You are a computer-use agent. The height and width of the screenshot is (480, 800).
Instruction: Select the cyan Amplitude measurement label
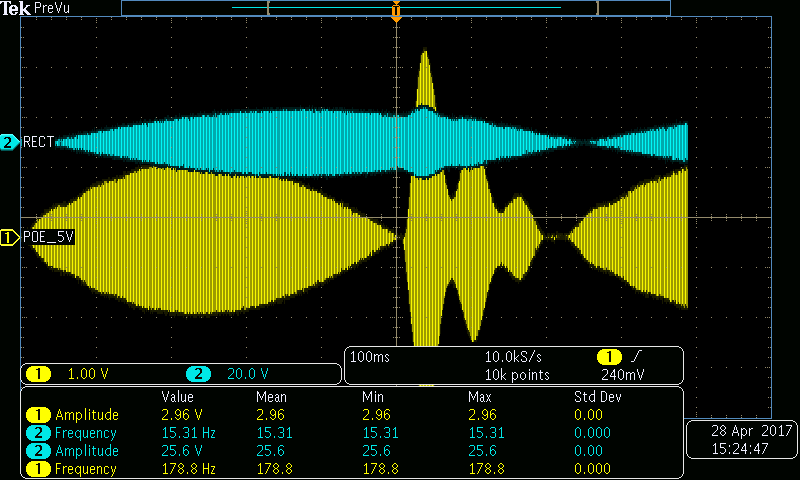87,451
